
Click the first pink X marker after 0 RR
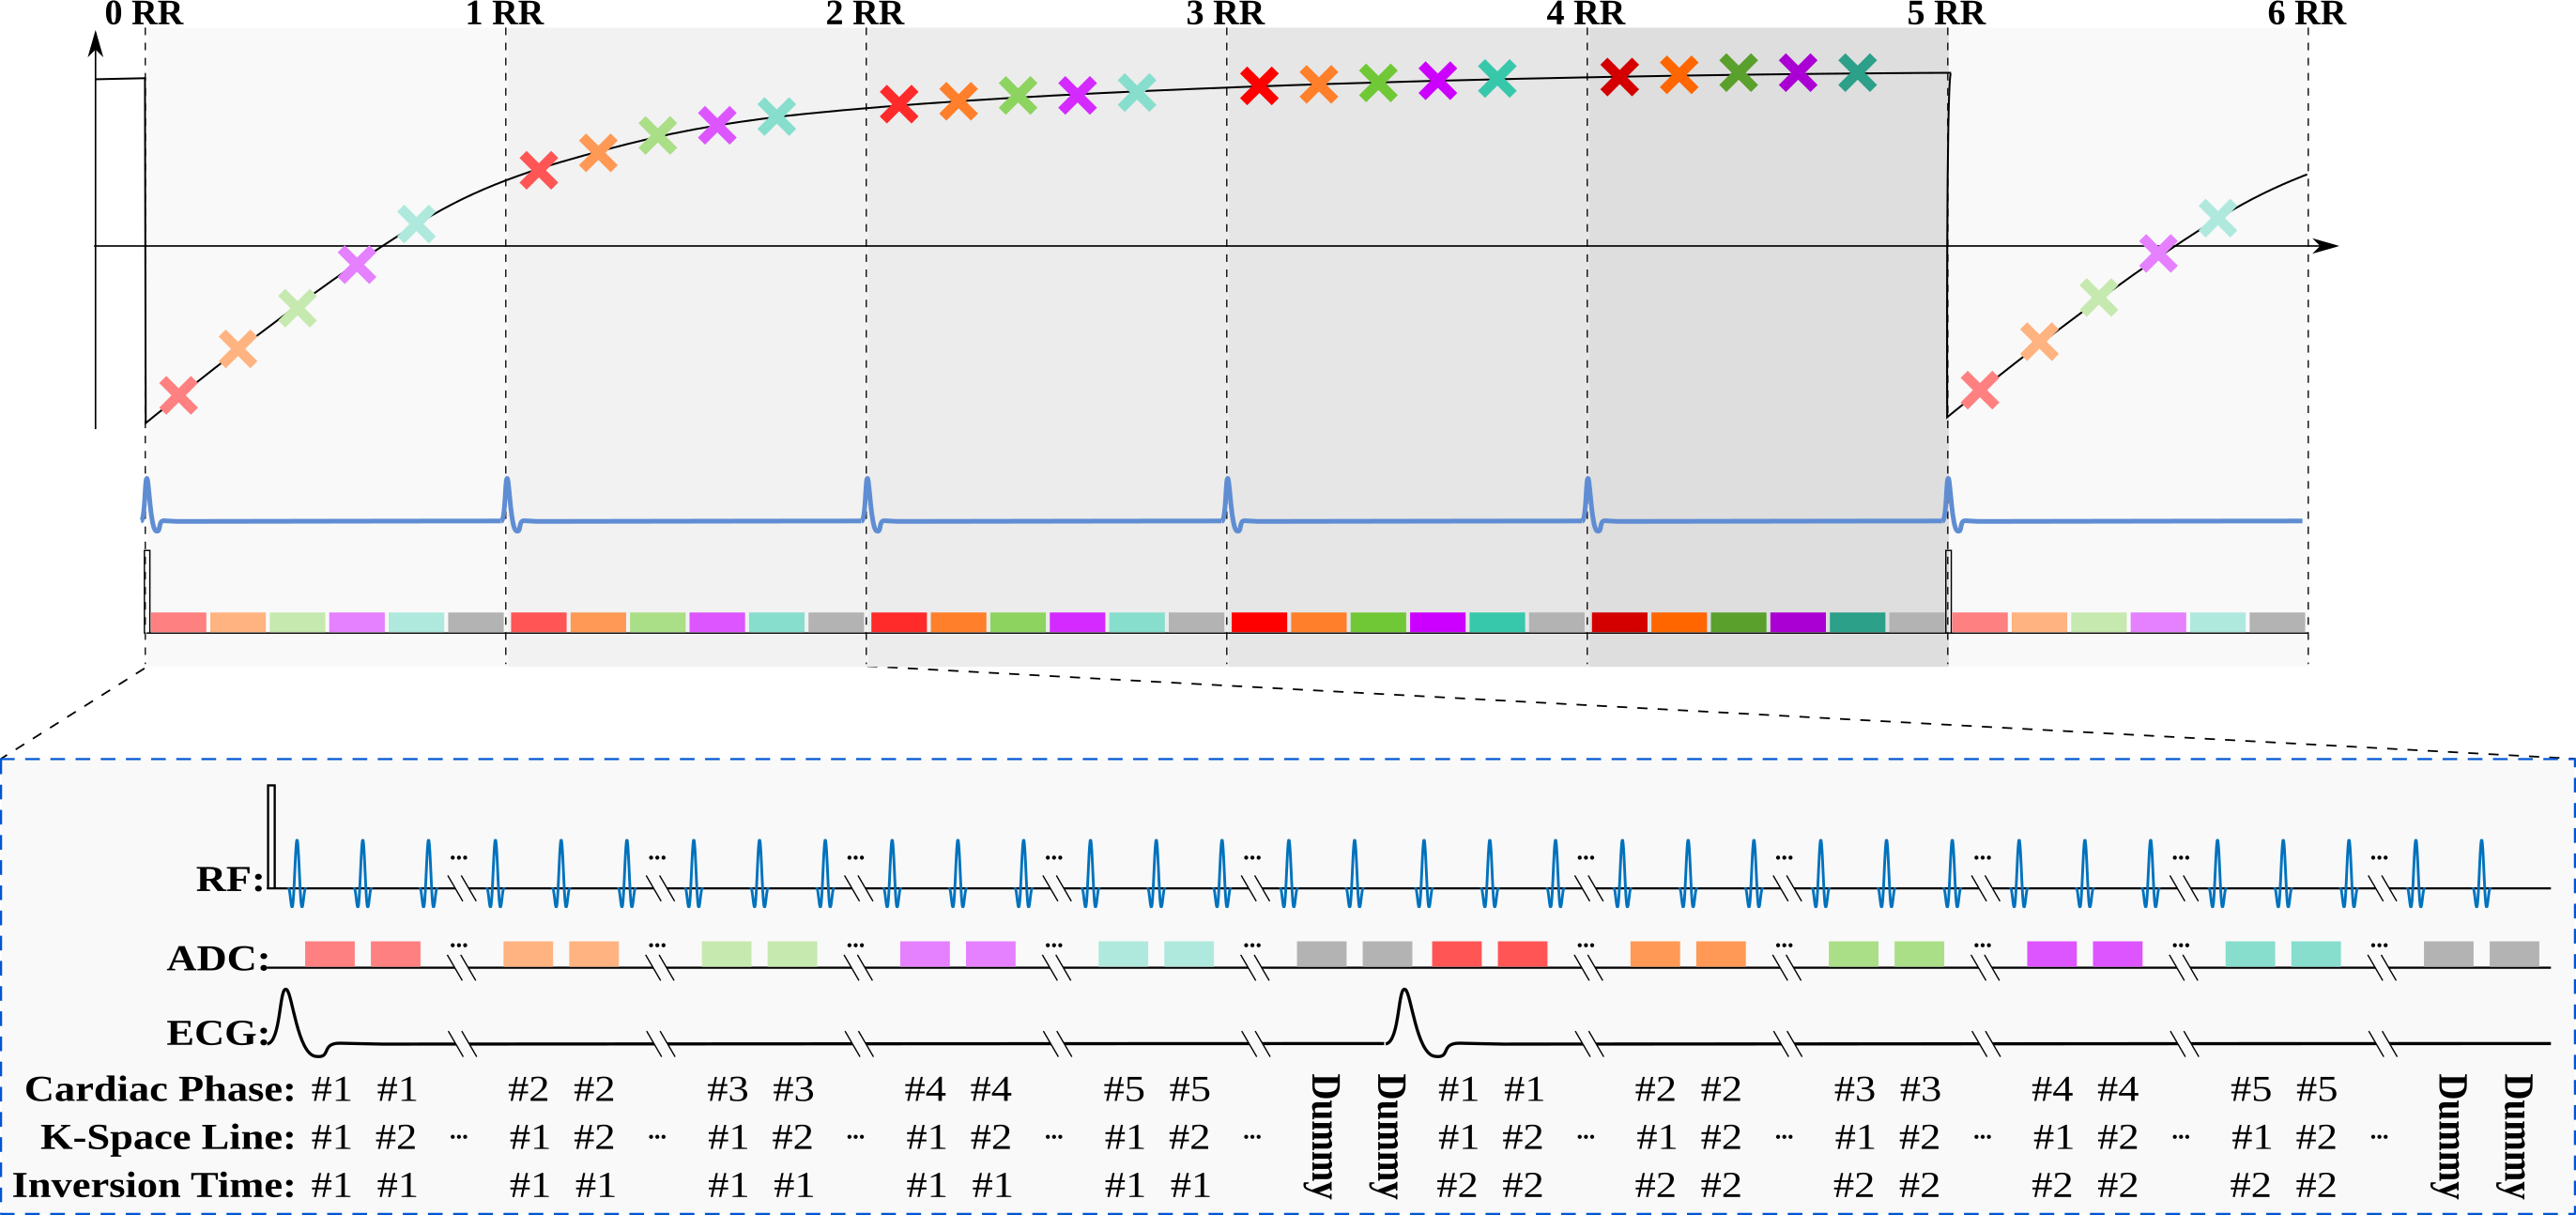pos(178,395)
